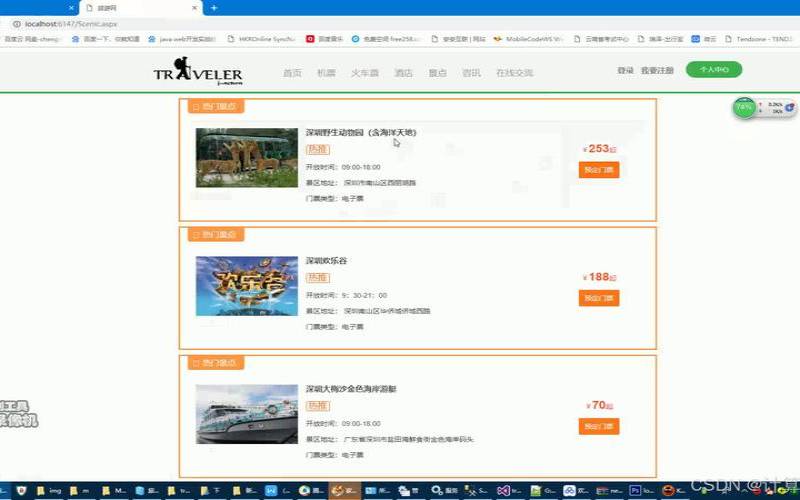The height and width of the screenshot is (500, 800).
Task: Open the green 个人中心 button
Action: point(714,69)
